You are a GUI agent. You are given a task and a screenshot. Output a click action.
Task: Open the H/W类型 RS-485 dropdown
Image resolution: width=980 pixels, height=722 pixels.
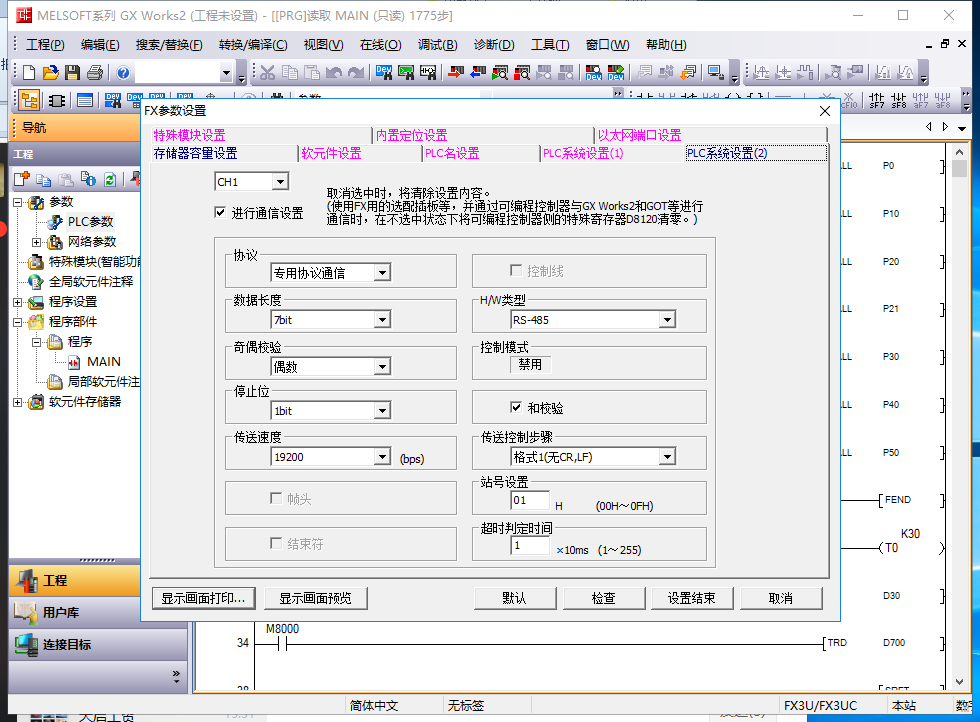coord(668,319)
